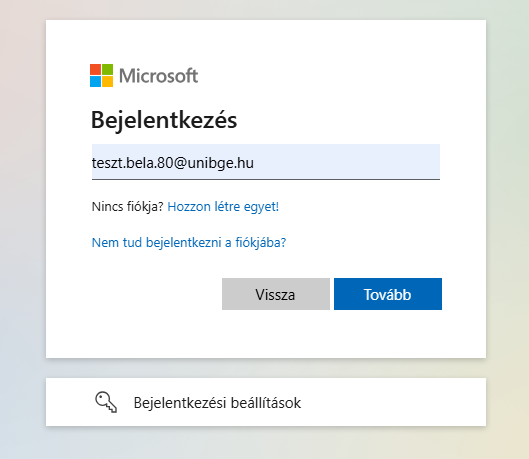
Task: Focus the email address input field
Action: [x=266, y=162]
